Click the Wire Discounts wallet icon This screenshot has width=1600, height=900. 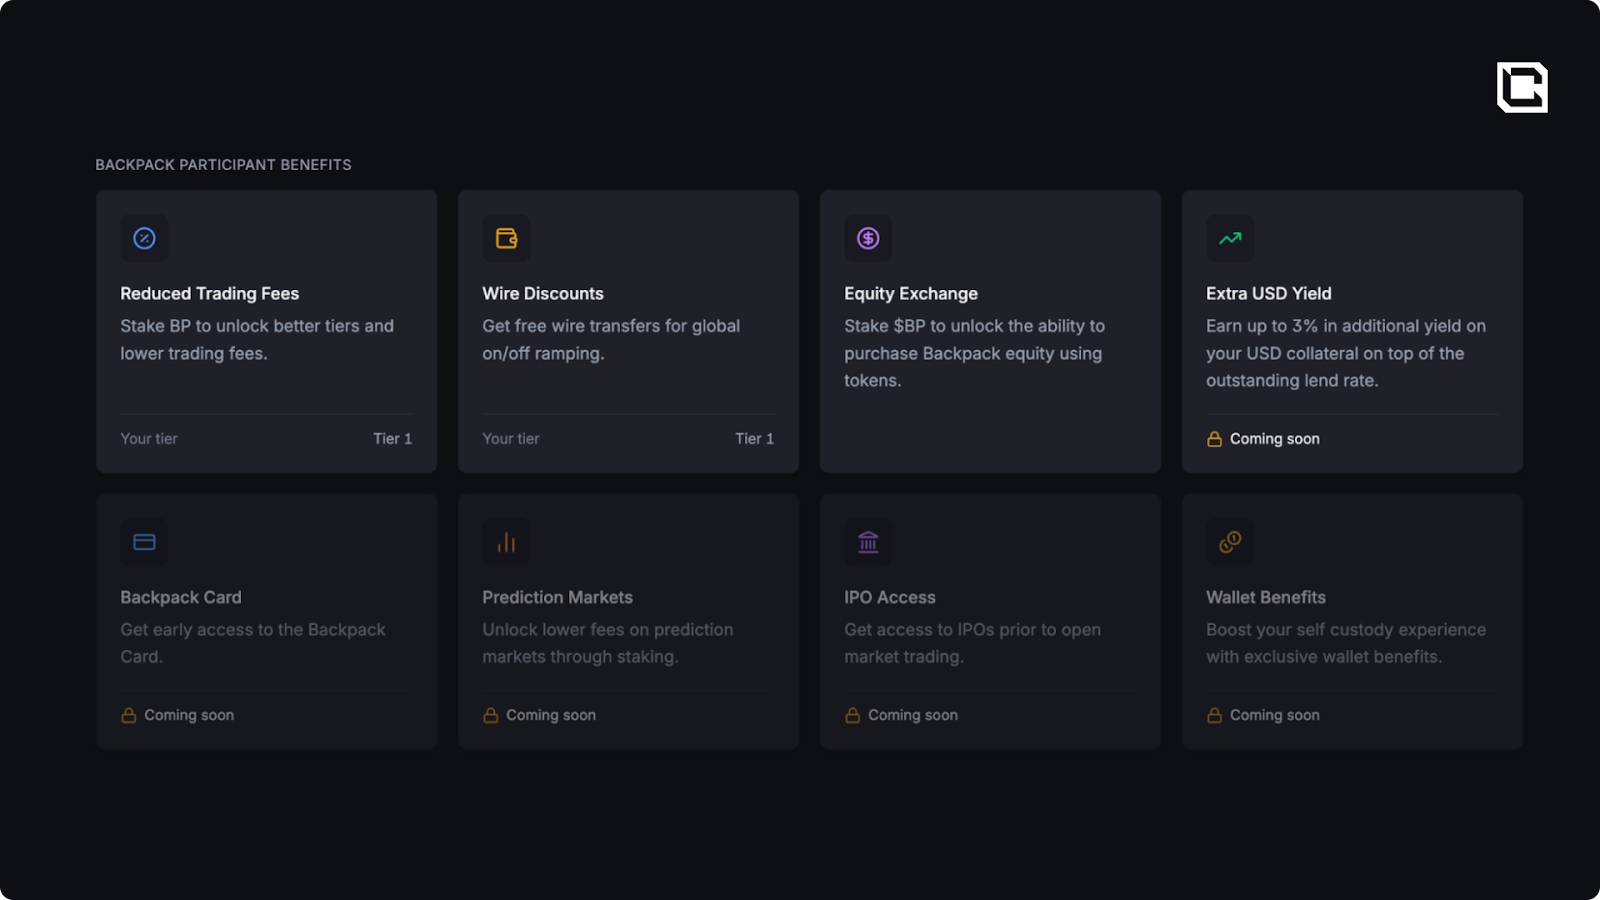[506, 238]
